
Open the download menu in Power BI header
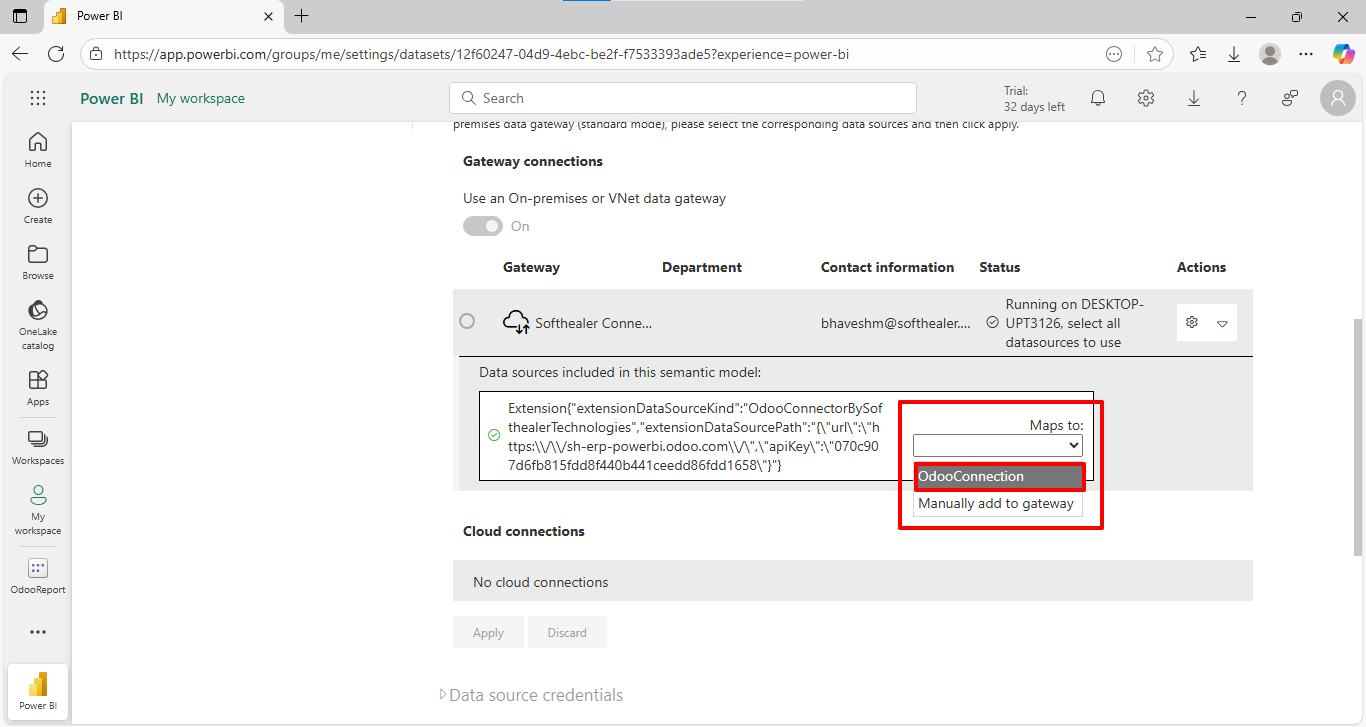pos(1194,98)
